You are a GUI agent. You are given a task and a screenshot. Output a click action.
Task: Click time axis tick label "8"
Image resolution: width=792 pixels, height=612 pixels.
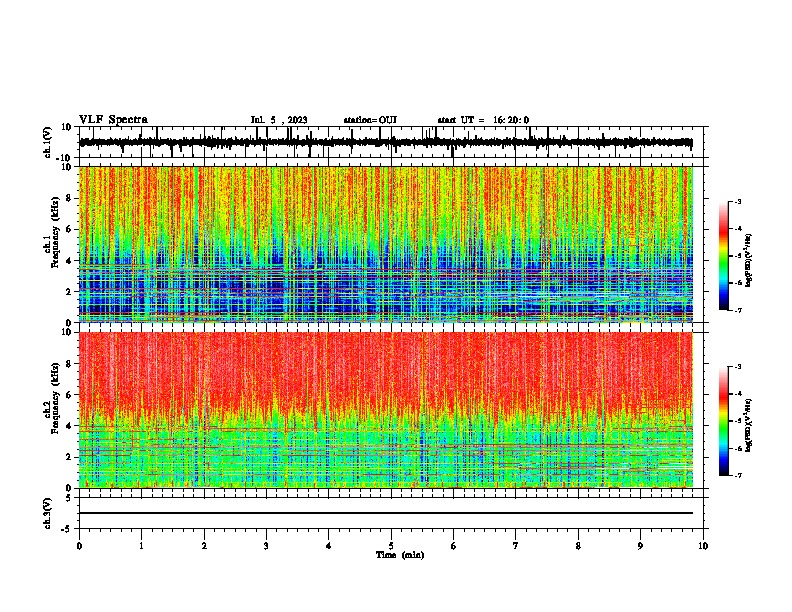(578, 546)
